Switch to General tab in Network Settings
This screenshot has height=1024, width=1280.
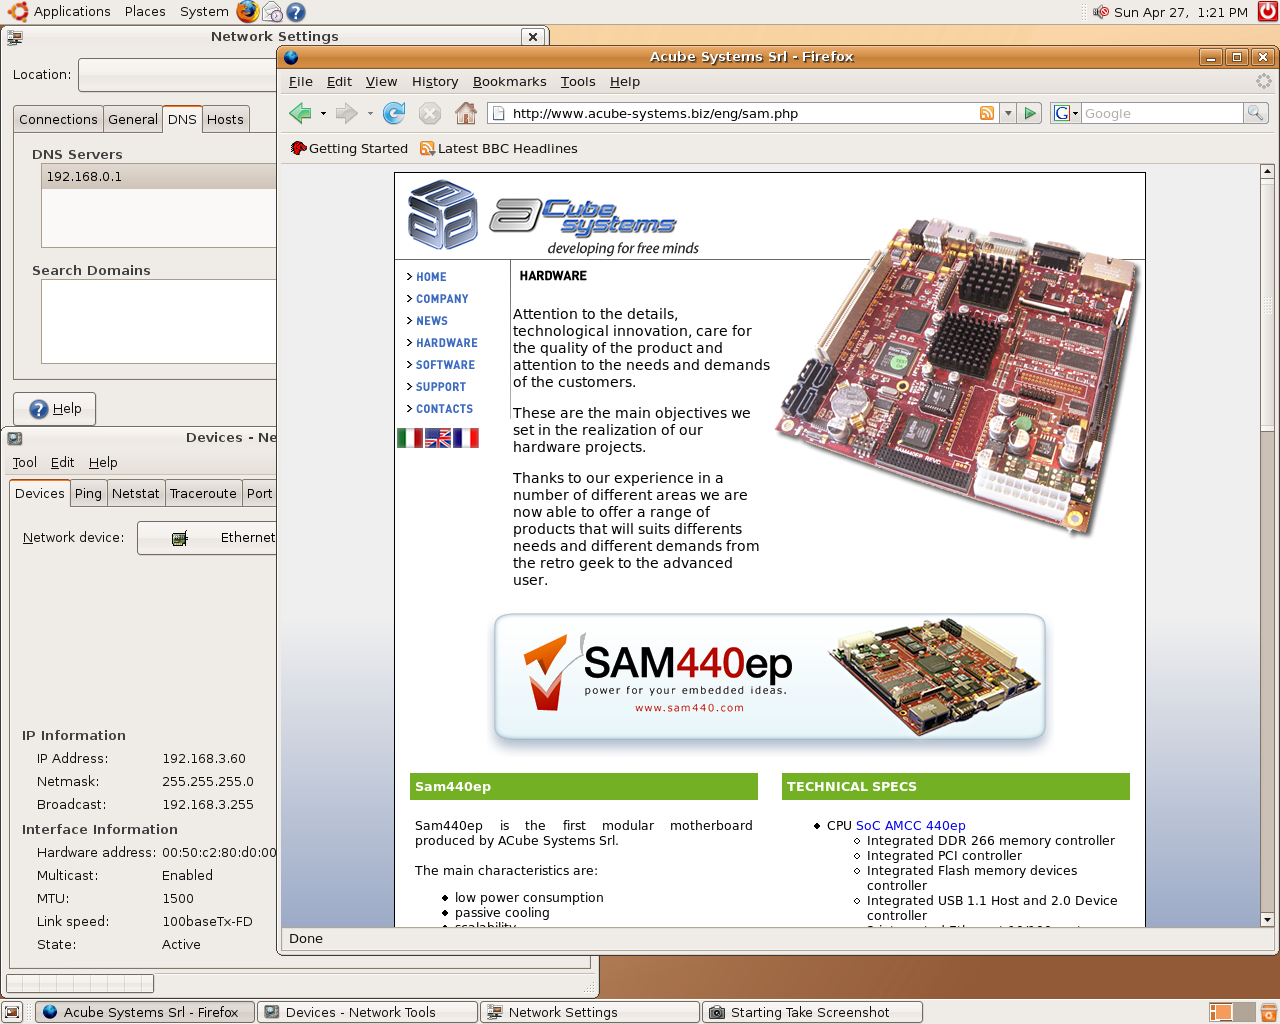tap(133, 120)
